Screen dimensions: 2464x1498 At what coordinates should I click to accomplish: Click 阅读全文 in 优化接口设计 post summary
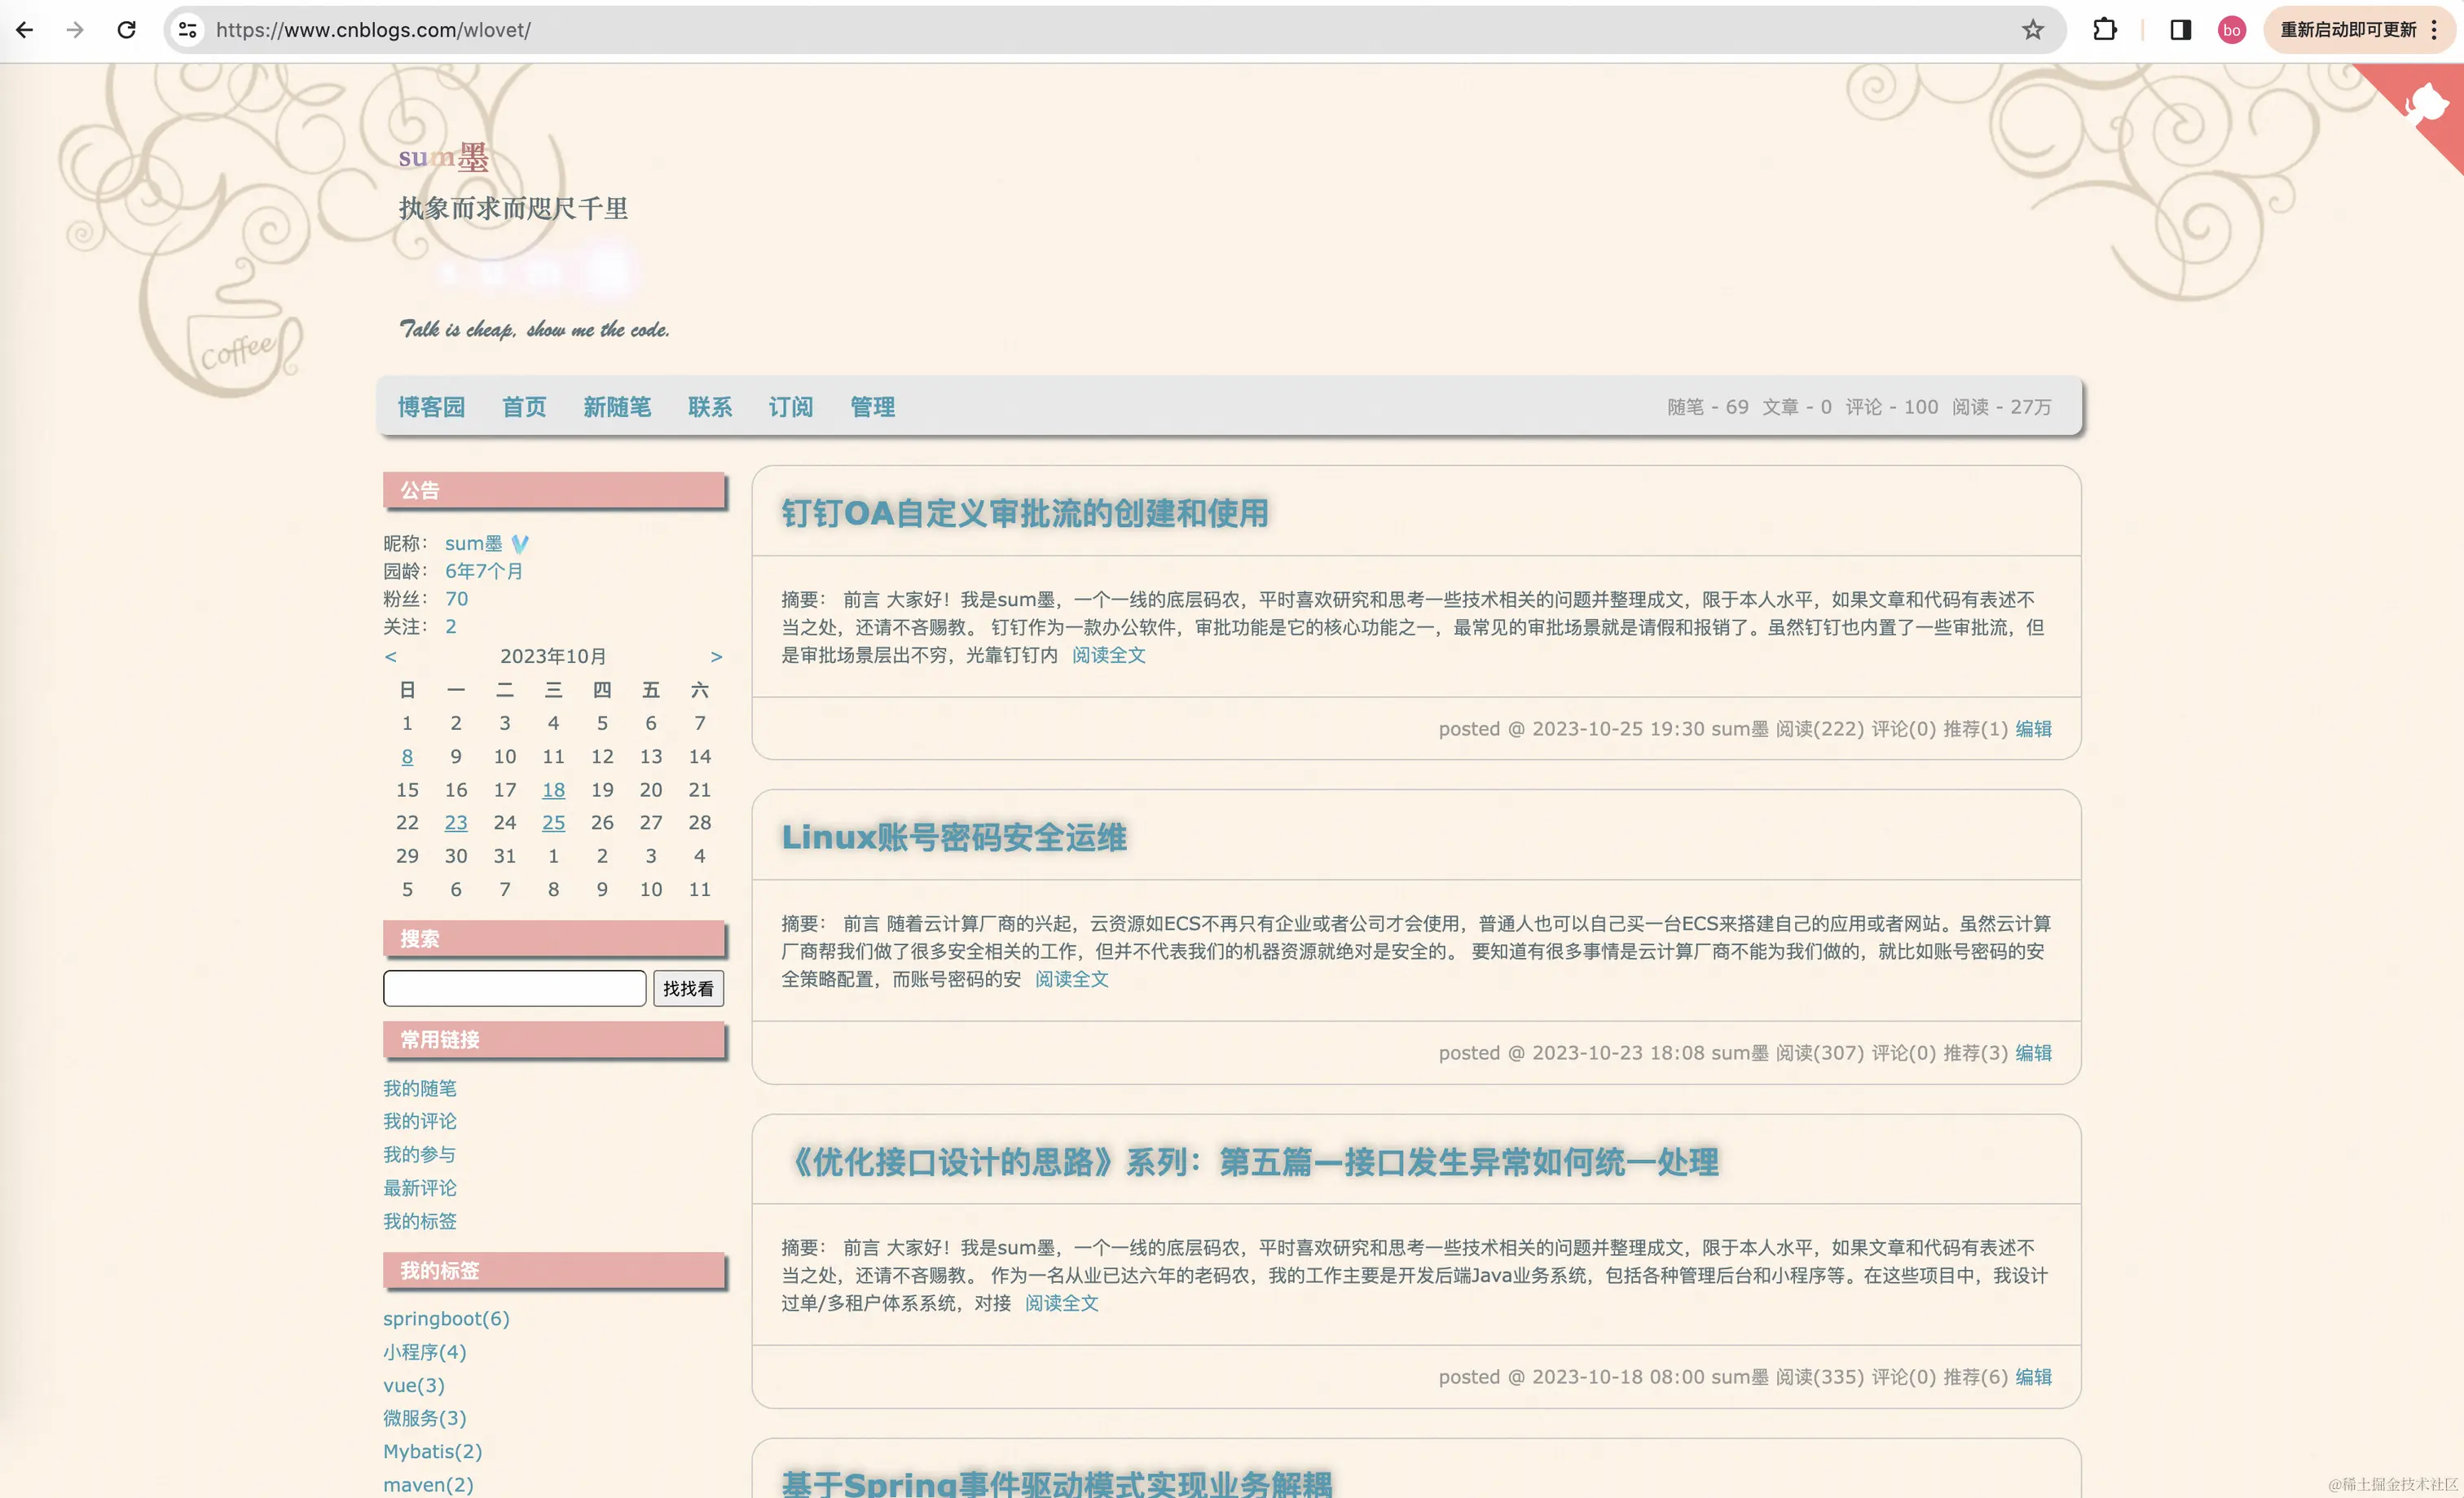[x=1061, y=1303]
